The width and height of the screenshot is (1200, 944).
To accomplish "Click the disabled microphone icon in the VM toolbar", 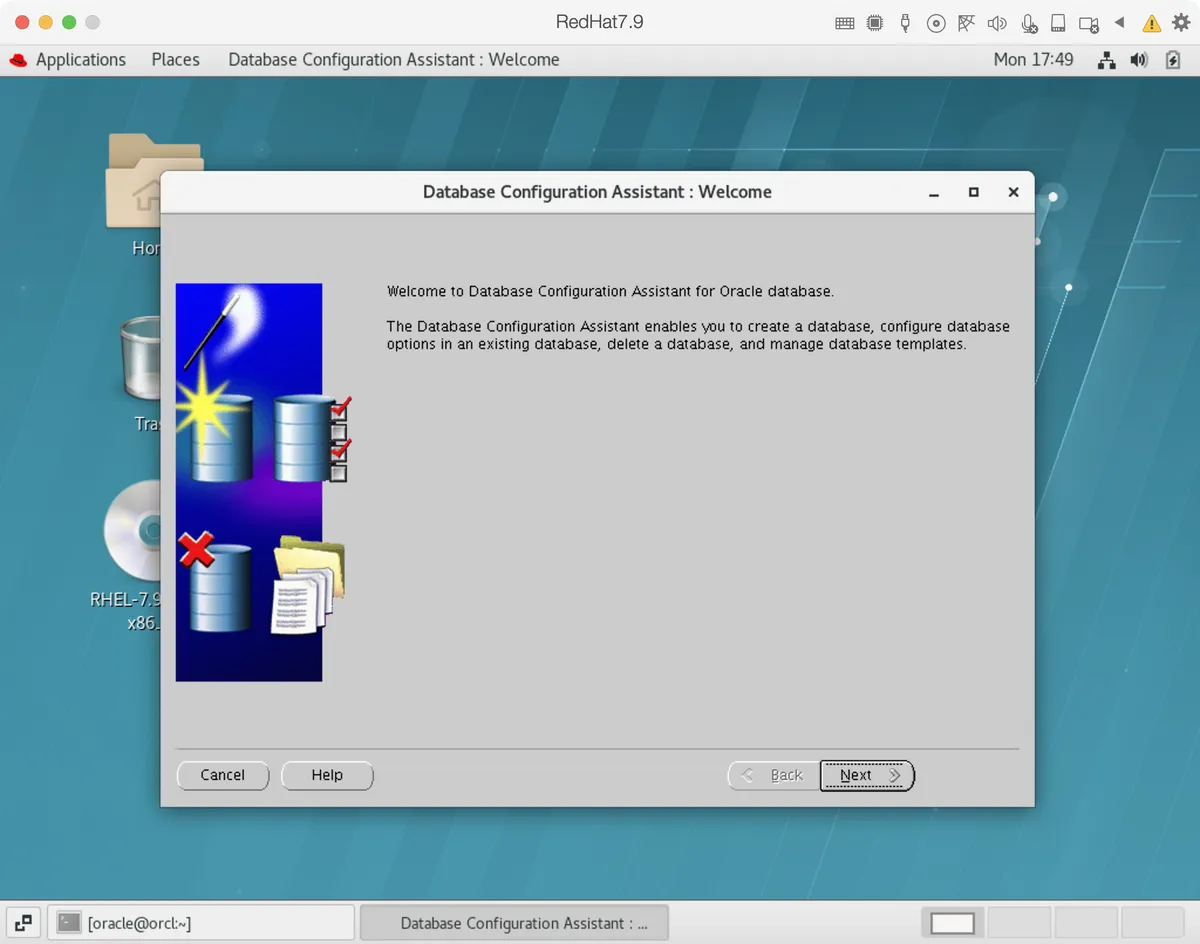I will point(1030,22).
